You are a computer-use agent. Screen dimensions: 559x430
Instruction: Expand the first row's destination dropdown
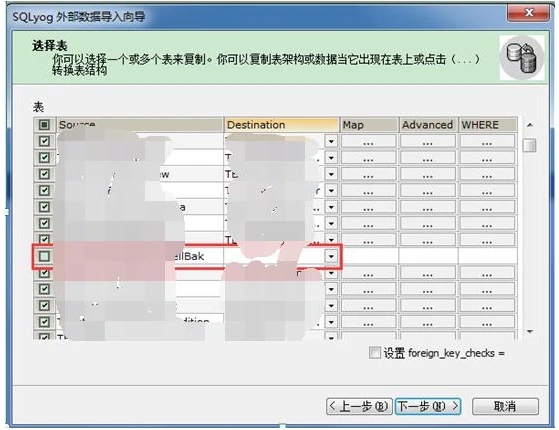(x=331, y=142)
